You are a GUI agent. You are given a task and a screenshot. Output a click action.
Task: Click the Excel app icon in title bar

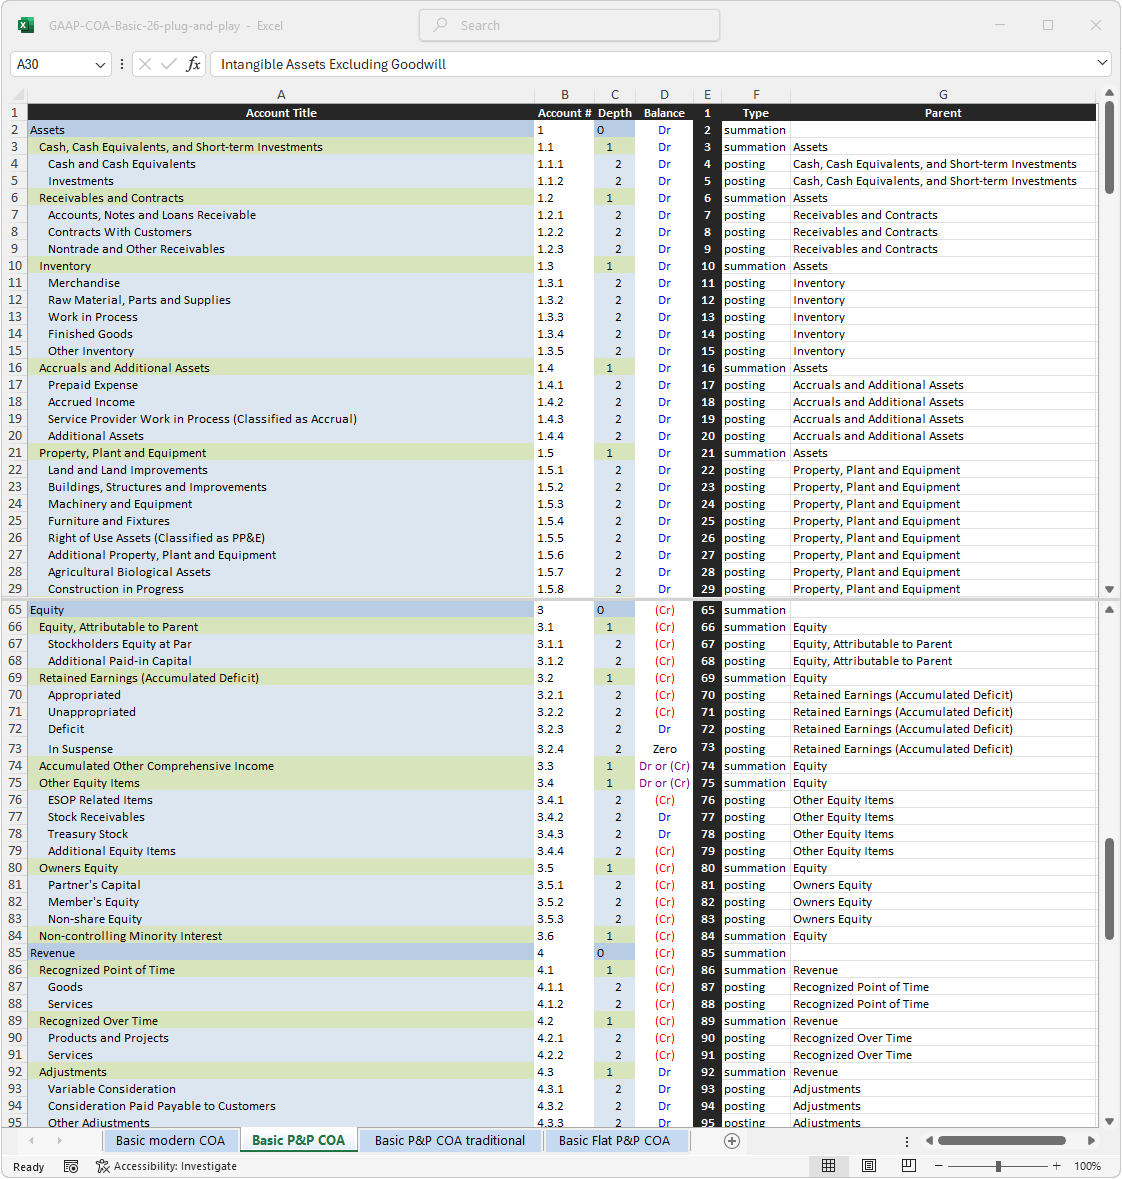tap(26, 26)
